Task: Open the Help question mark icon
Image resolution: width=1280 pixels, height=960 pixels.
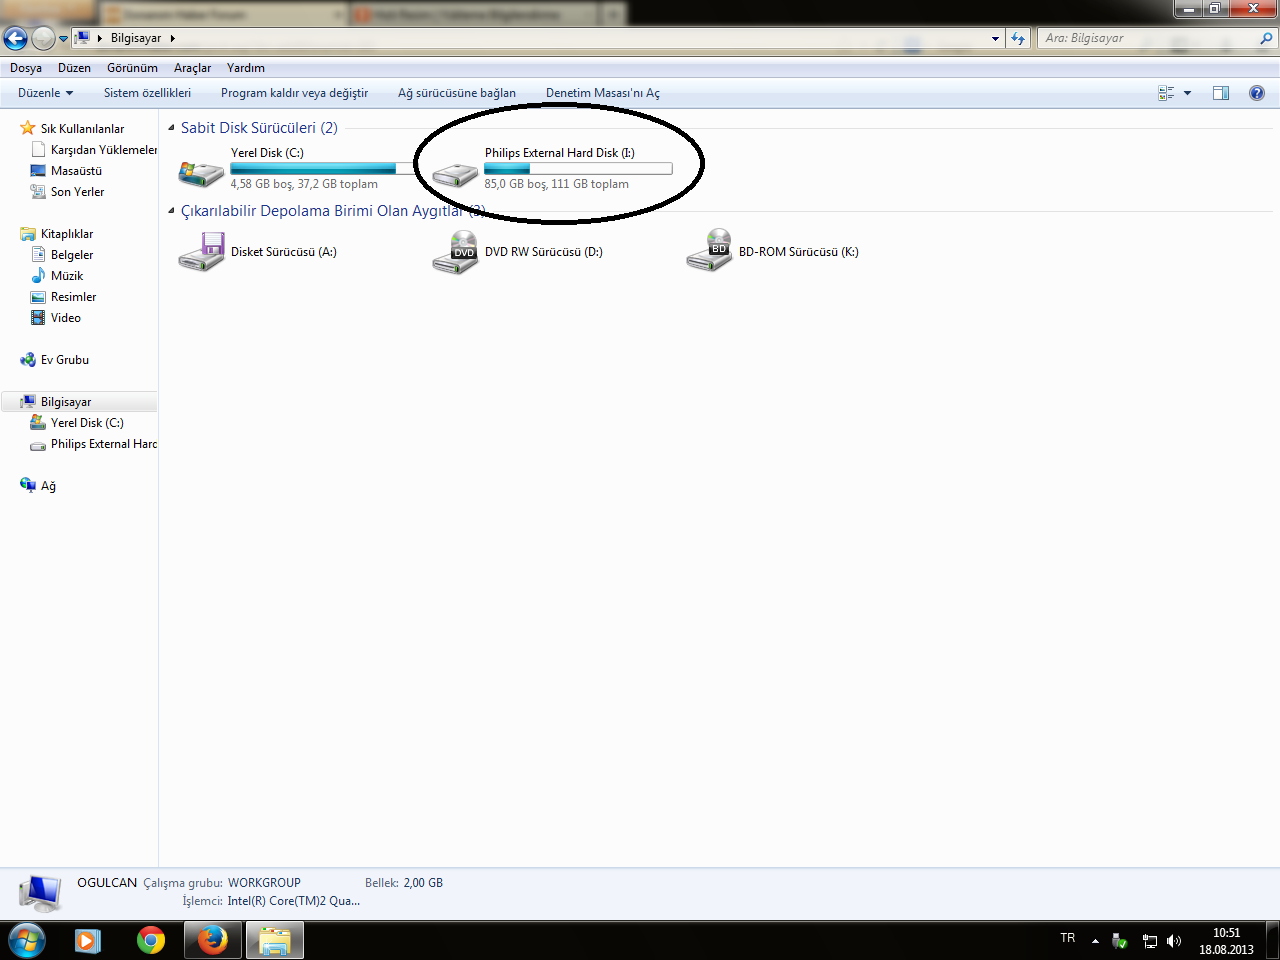Action: point(1257,93)
